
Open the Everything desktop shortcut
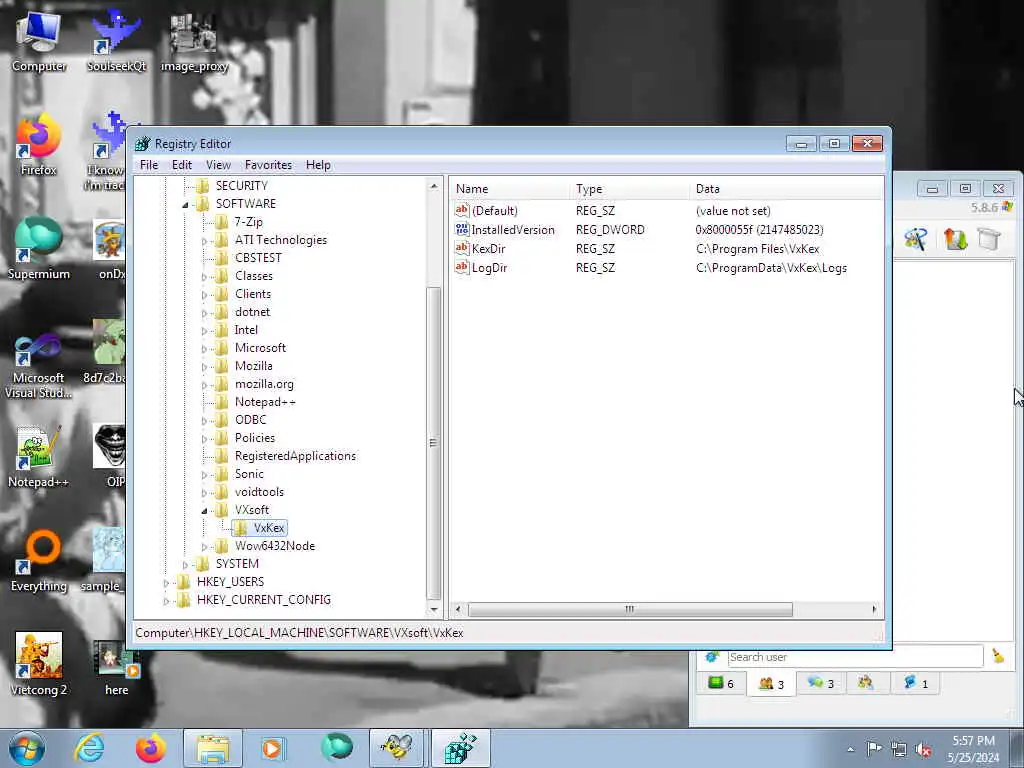pyautogui.click(x=39, y=560)
